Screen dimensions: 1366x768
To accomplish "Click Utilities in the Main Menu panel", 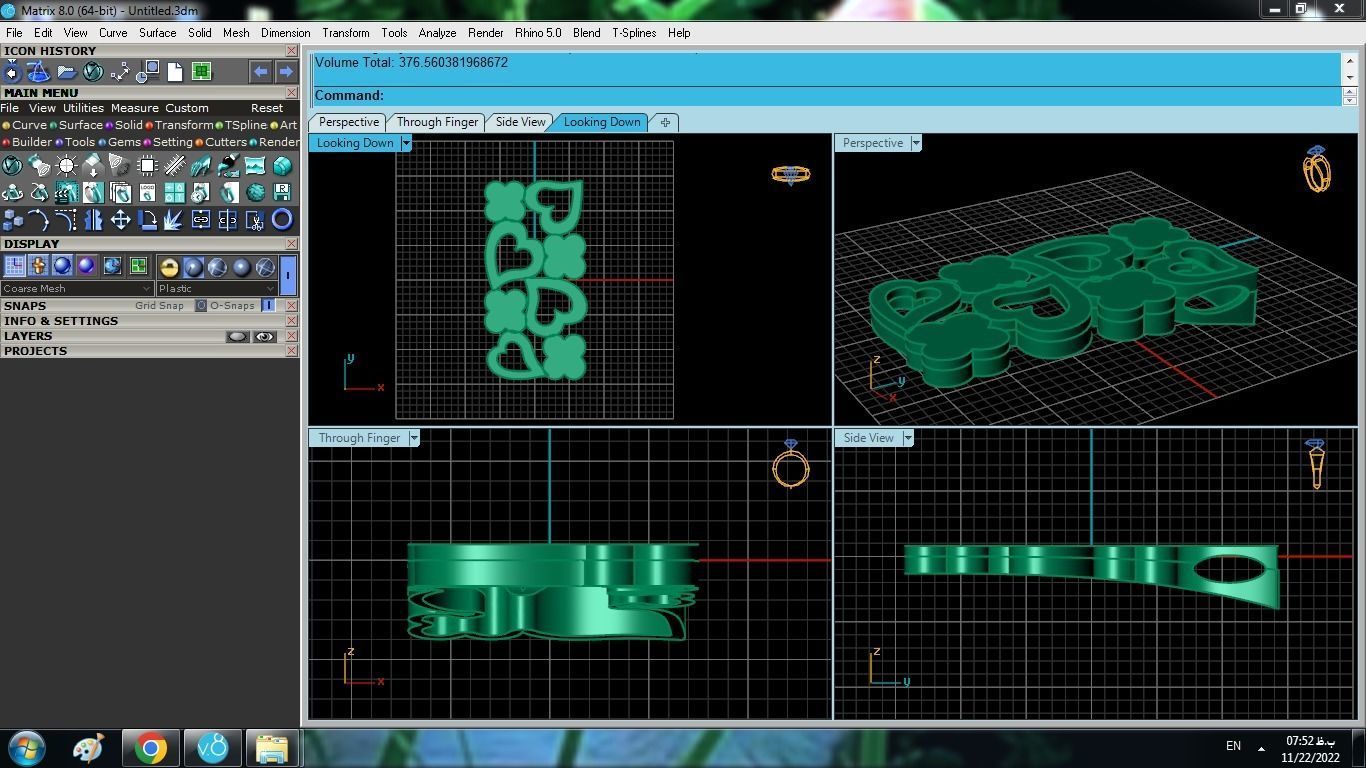I will [83, 108].
